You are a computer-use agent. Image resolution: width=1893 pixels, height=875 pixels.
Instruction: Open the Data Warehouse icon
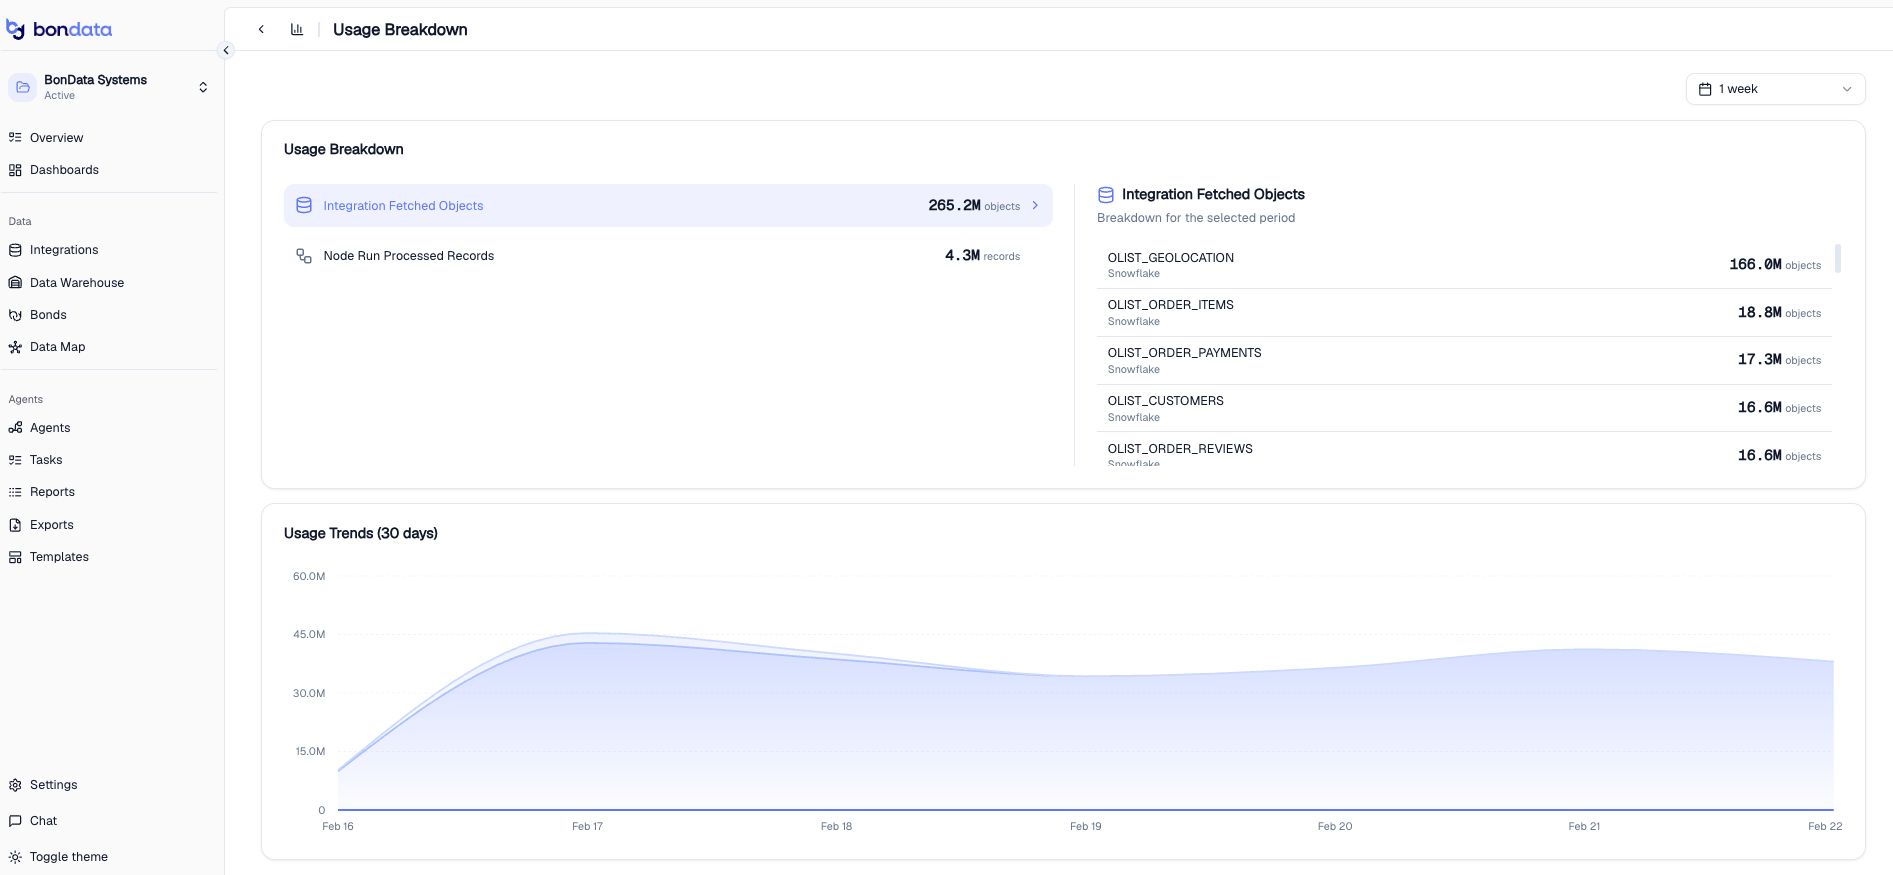15,283
